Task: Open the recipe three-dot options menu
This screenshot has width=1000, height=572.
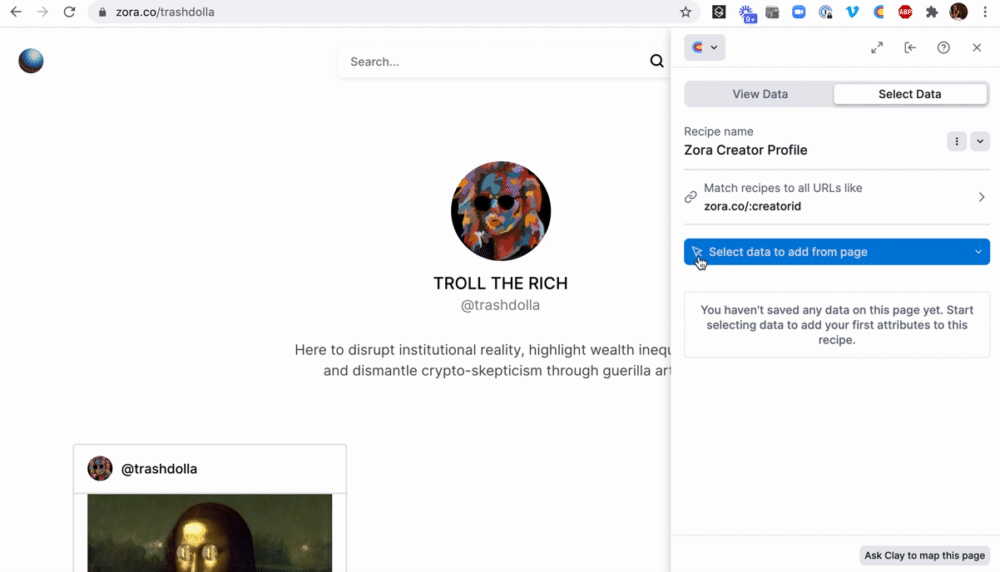Action: [x=957, y=142]
